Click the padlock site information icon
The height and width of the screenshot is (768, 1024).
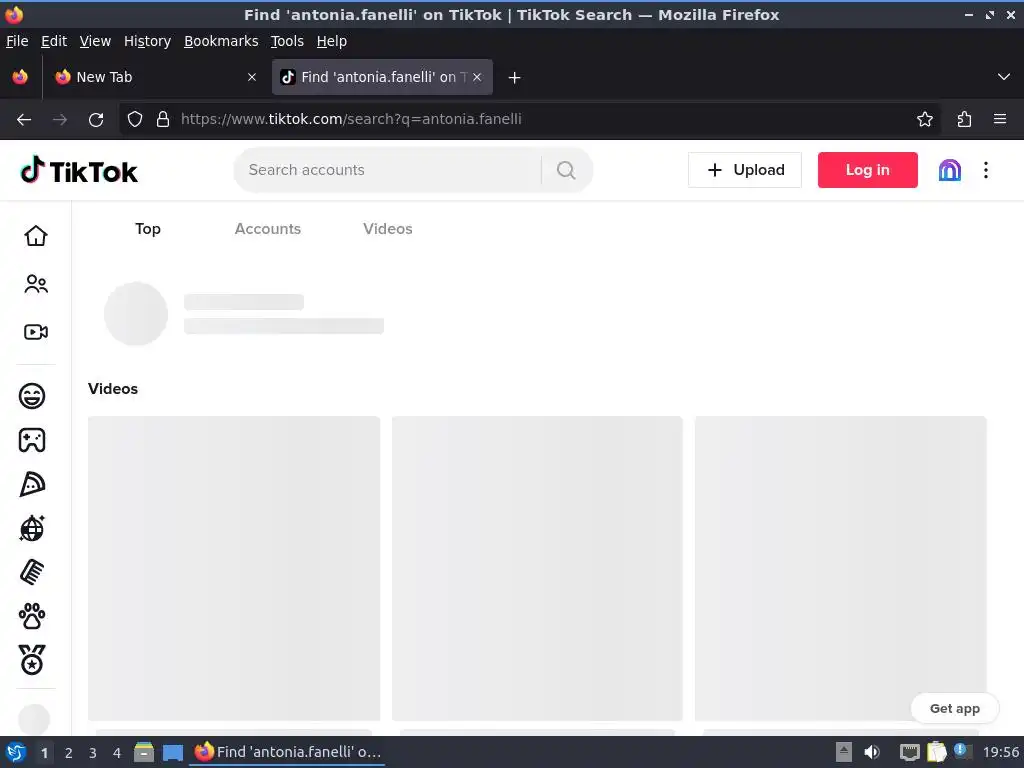[163, 120]
